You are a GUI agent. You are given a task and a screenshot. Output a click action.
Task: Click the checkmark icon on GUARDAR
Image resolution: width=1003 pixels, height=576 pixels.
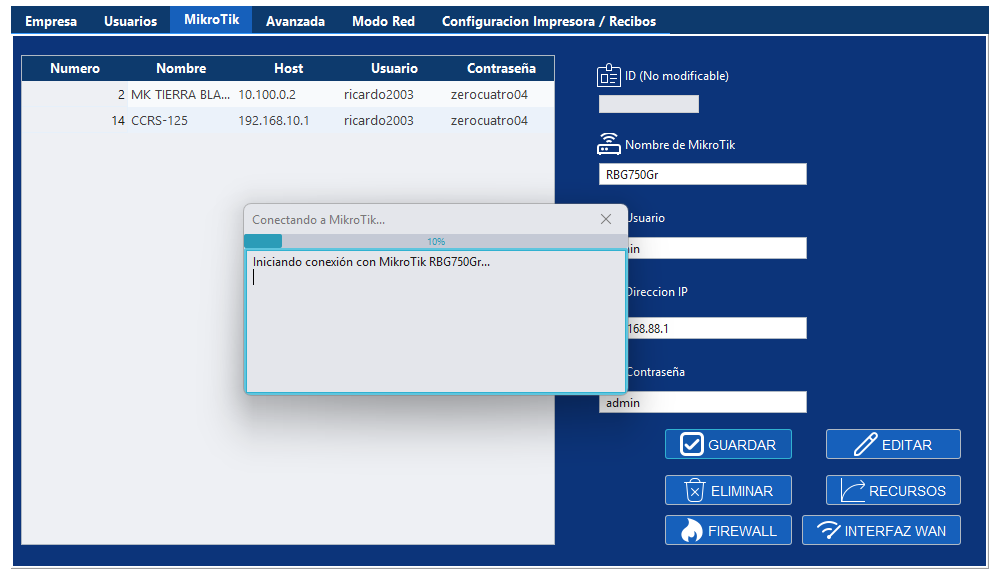click(x=692, y=445)
